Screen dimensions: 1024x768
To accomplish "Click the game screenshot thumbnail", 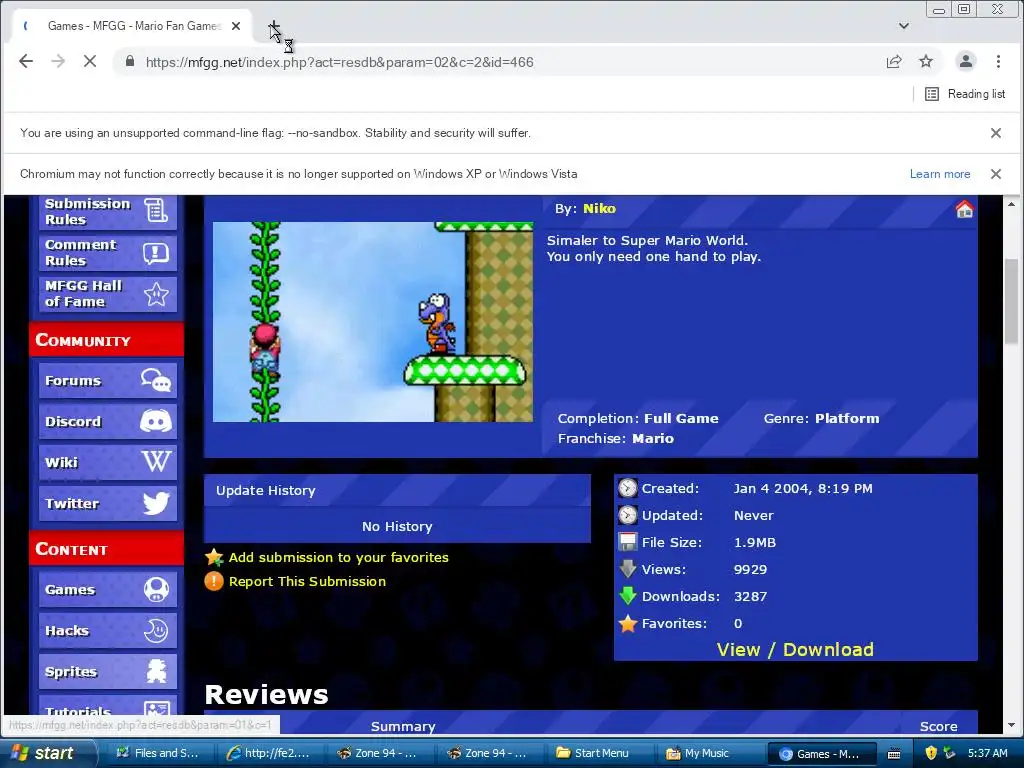I will tap(373, 322).
